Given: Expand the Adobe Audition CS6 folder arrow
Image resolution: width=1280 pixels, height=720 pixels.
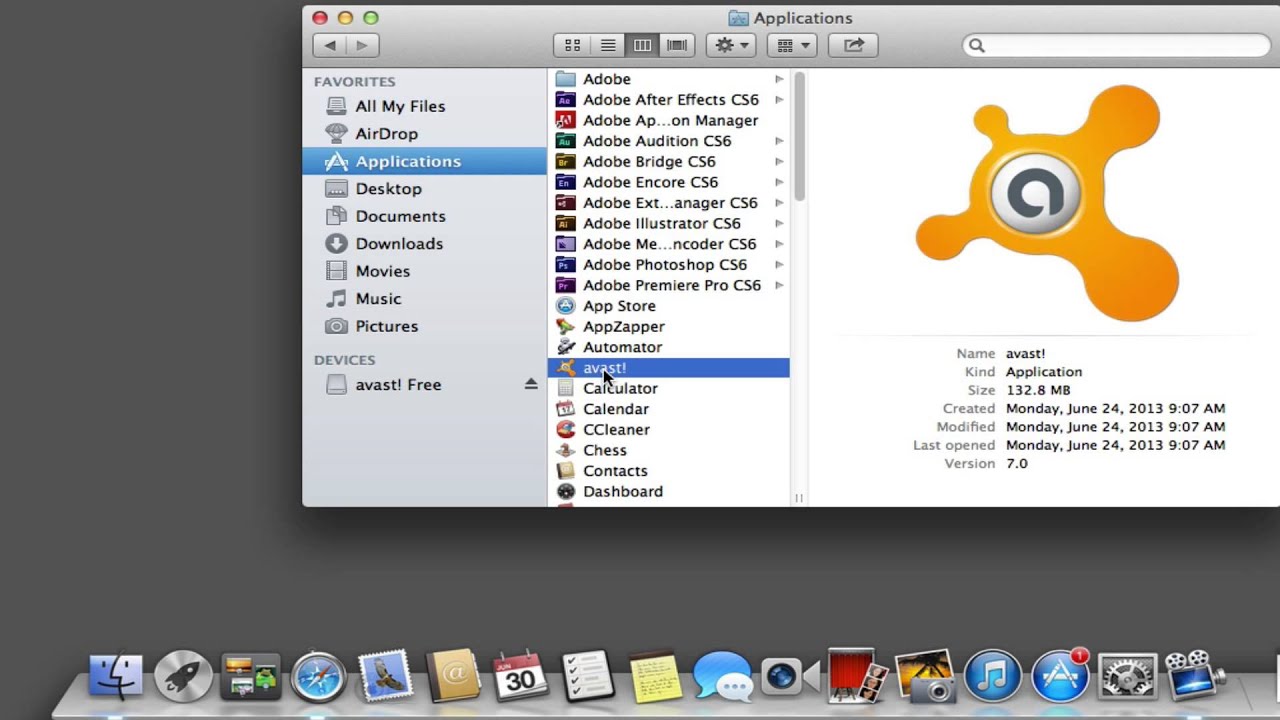Looking at the screenshot, I should pyautogui.click(x=779, y=141).
